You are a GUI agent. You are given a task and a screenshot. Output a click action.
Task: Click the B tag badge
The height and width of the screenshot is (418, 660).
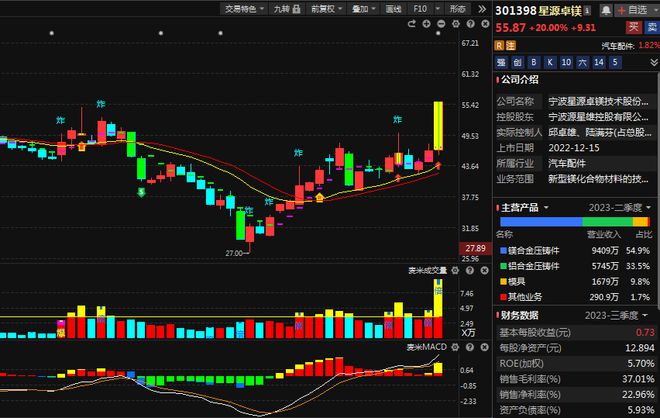click(x=534, y=62)
